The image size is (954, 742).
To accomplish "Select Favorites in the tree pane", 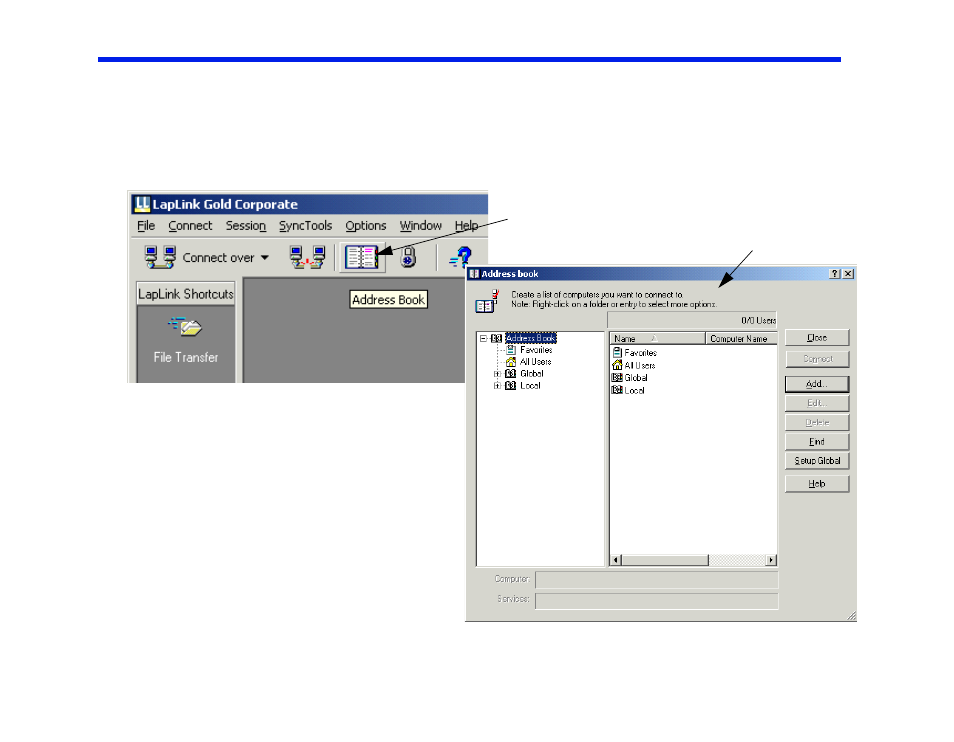I will pyautogui.click(x=536, y=350).
